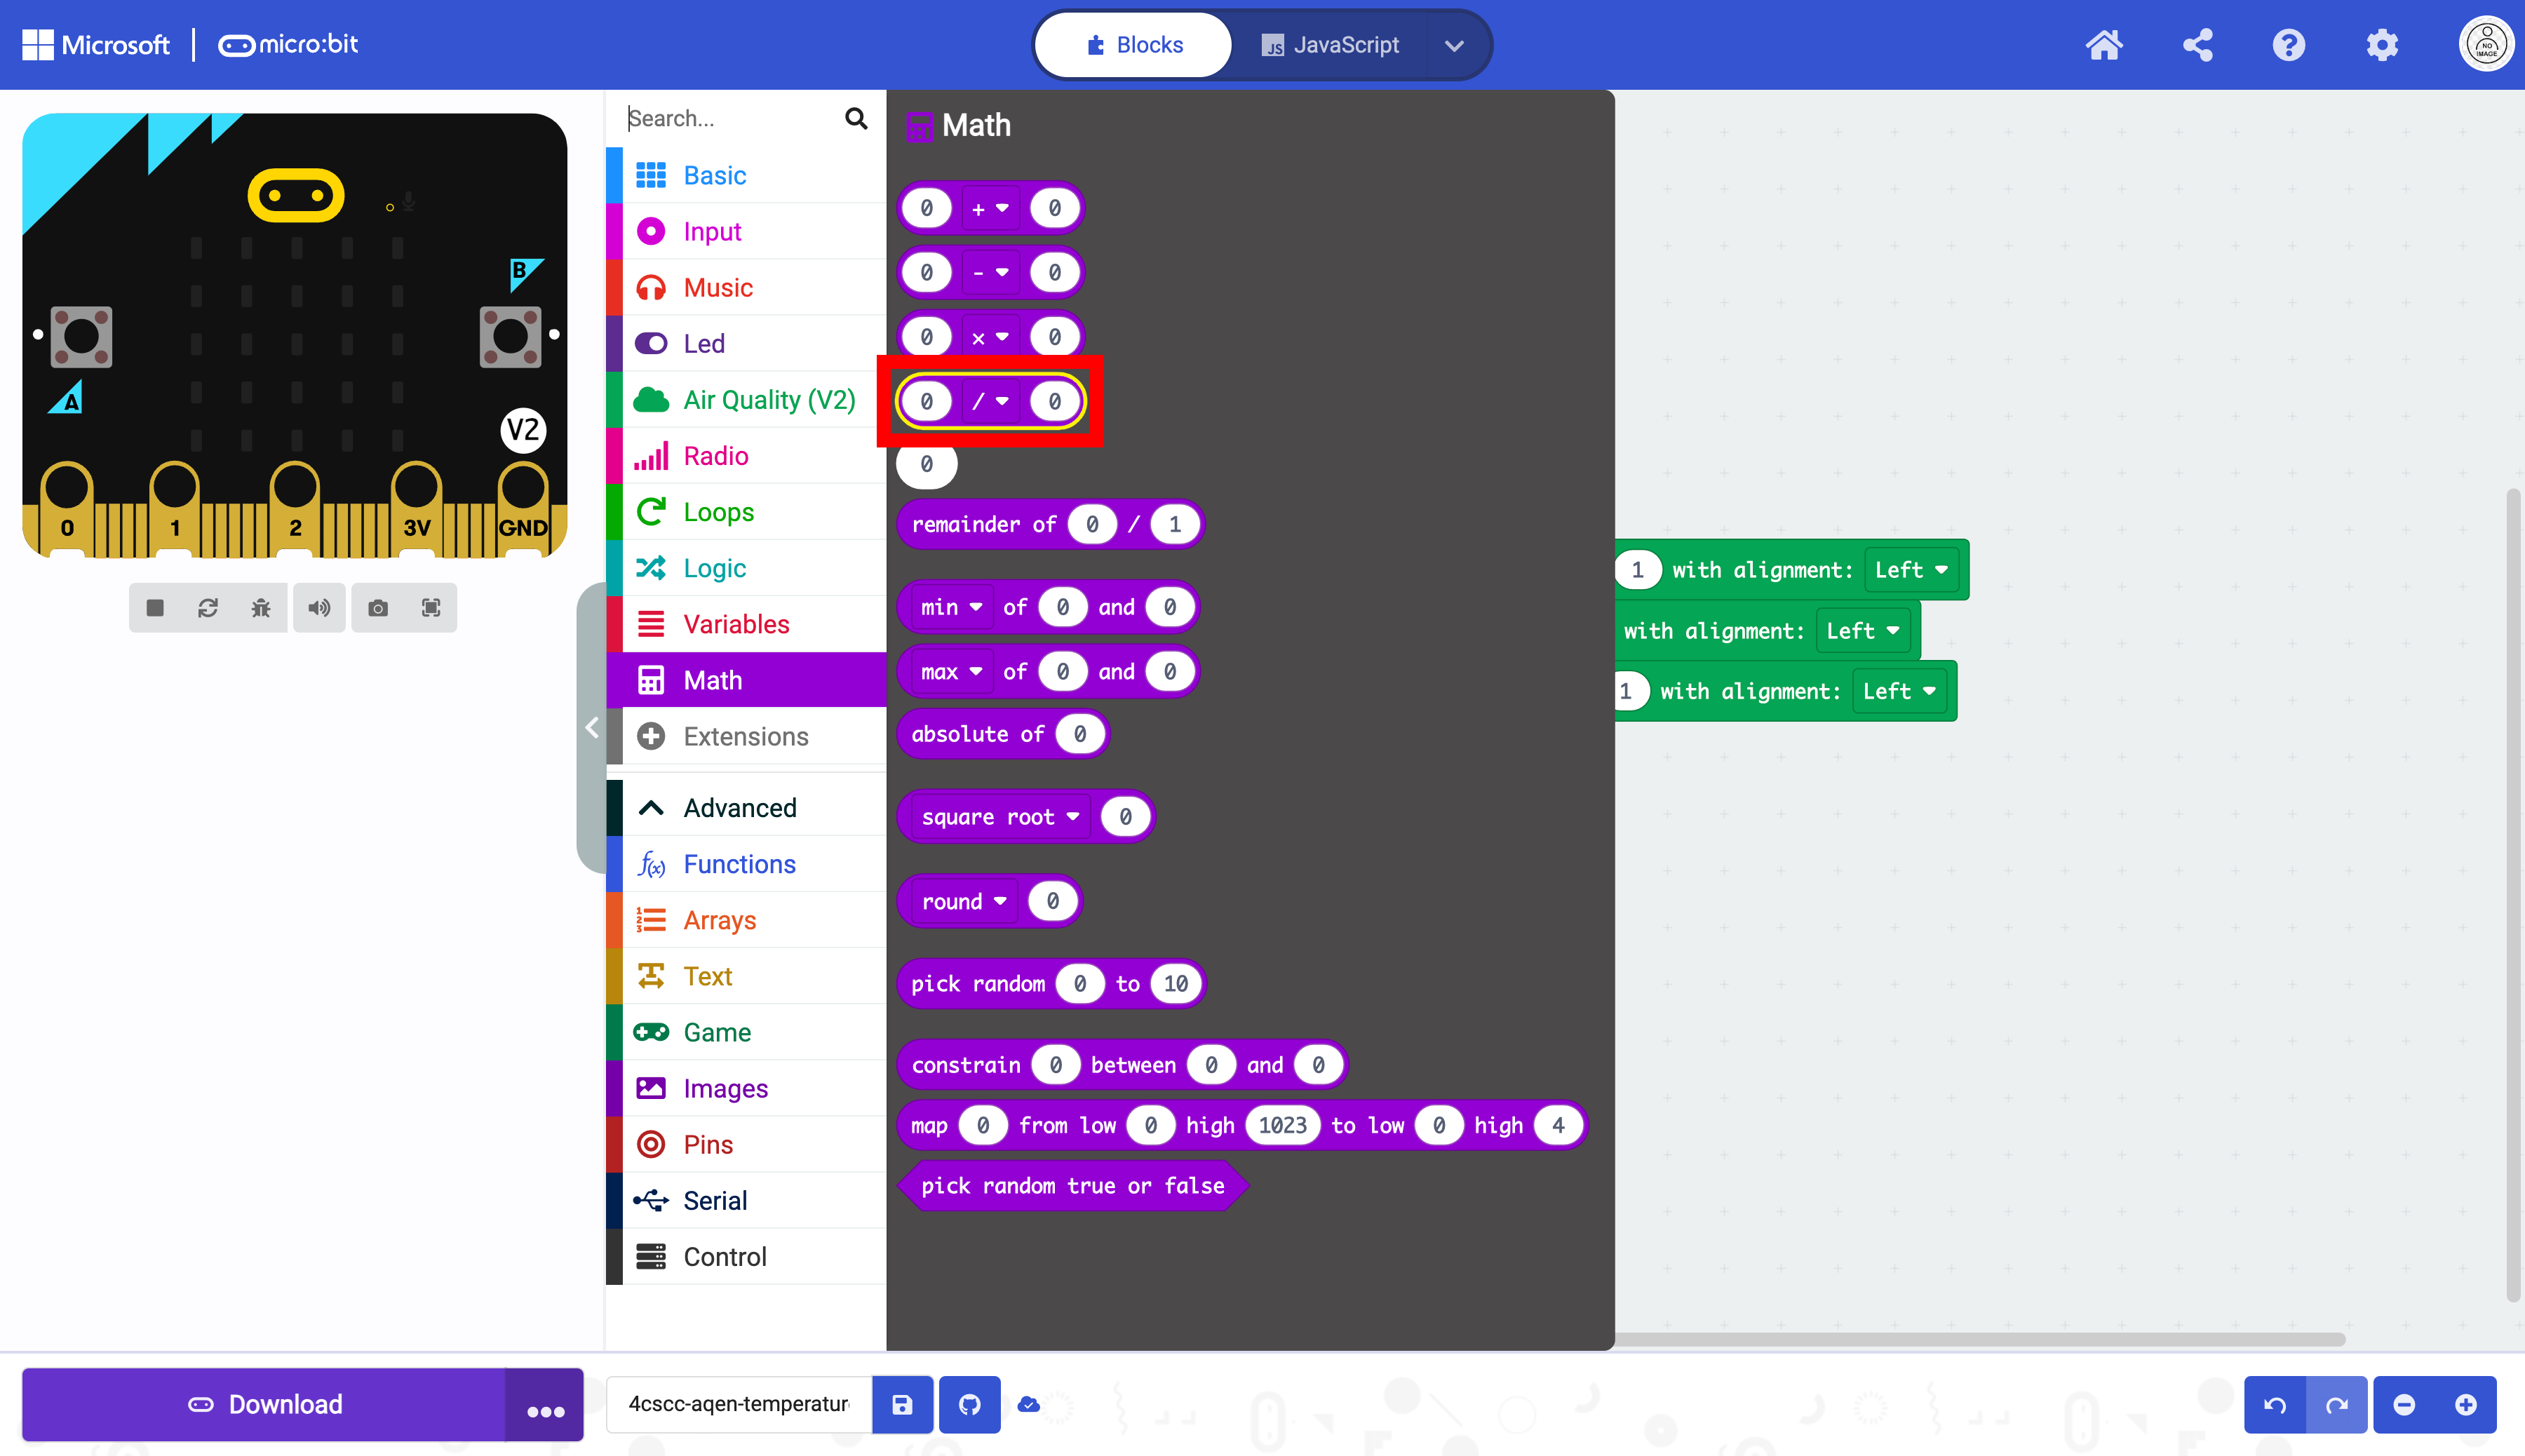
Task: Open the minus operator dropdown
Action: 990,272
